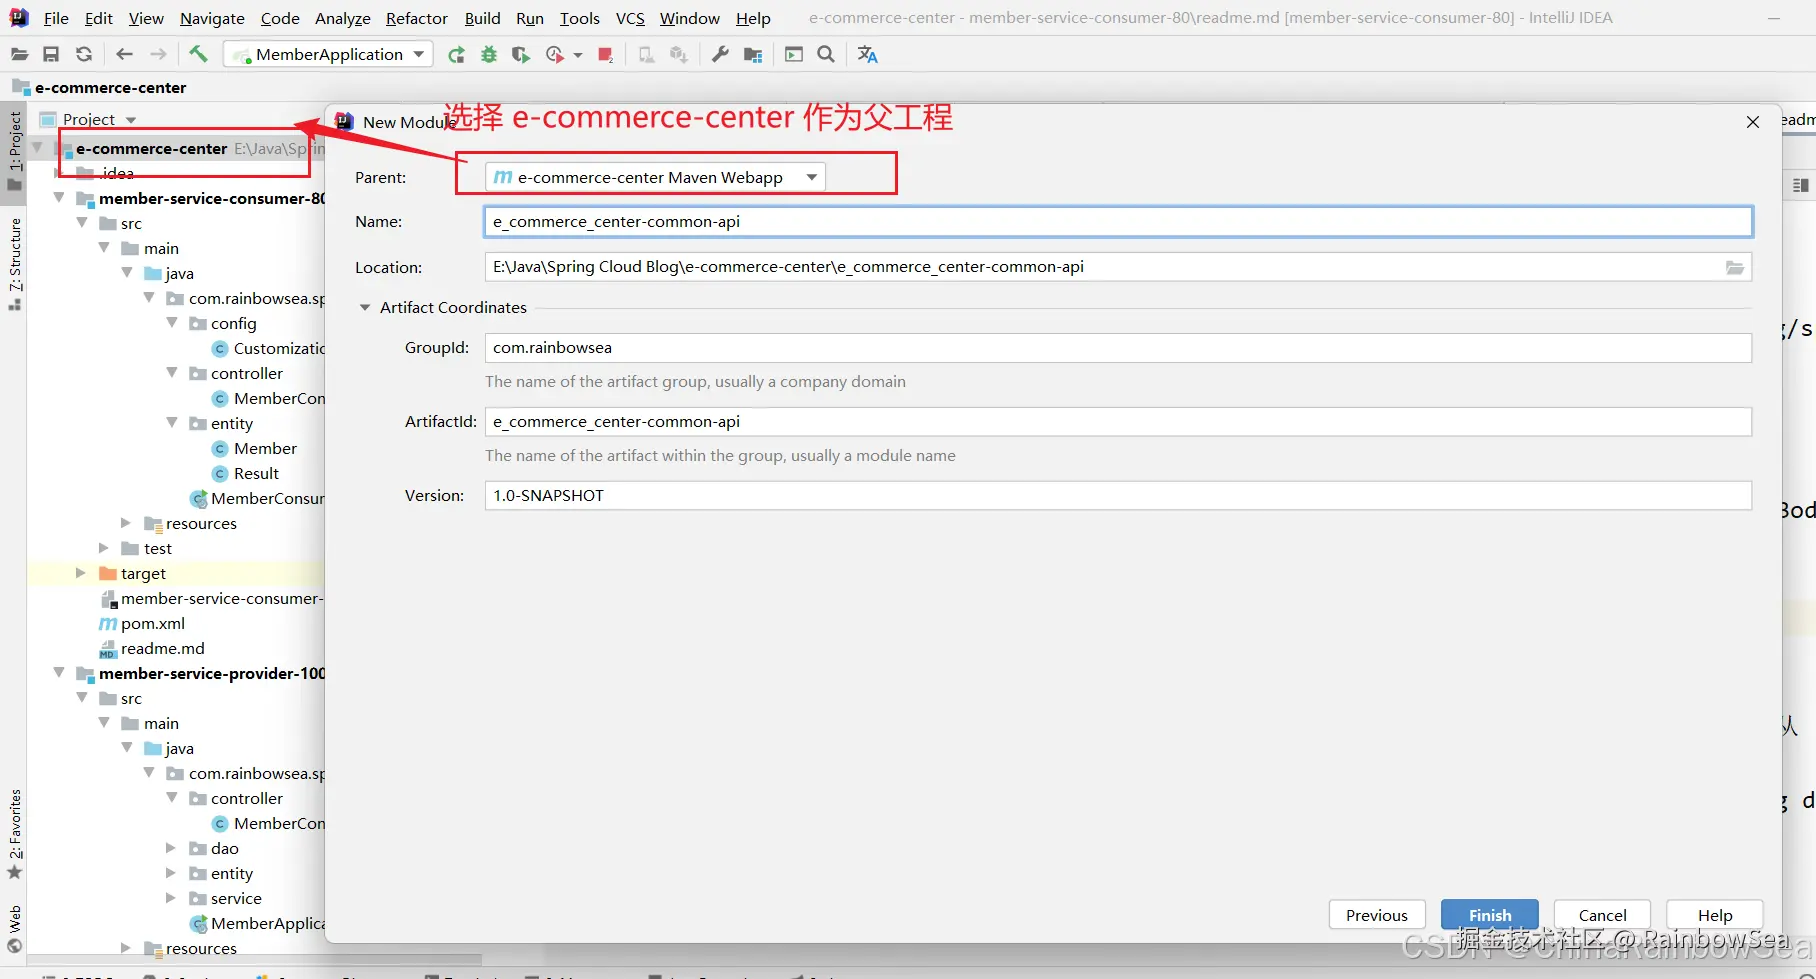Click the Build Project hammer icon
The image size is (1816, 979).
(198, 54)
